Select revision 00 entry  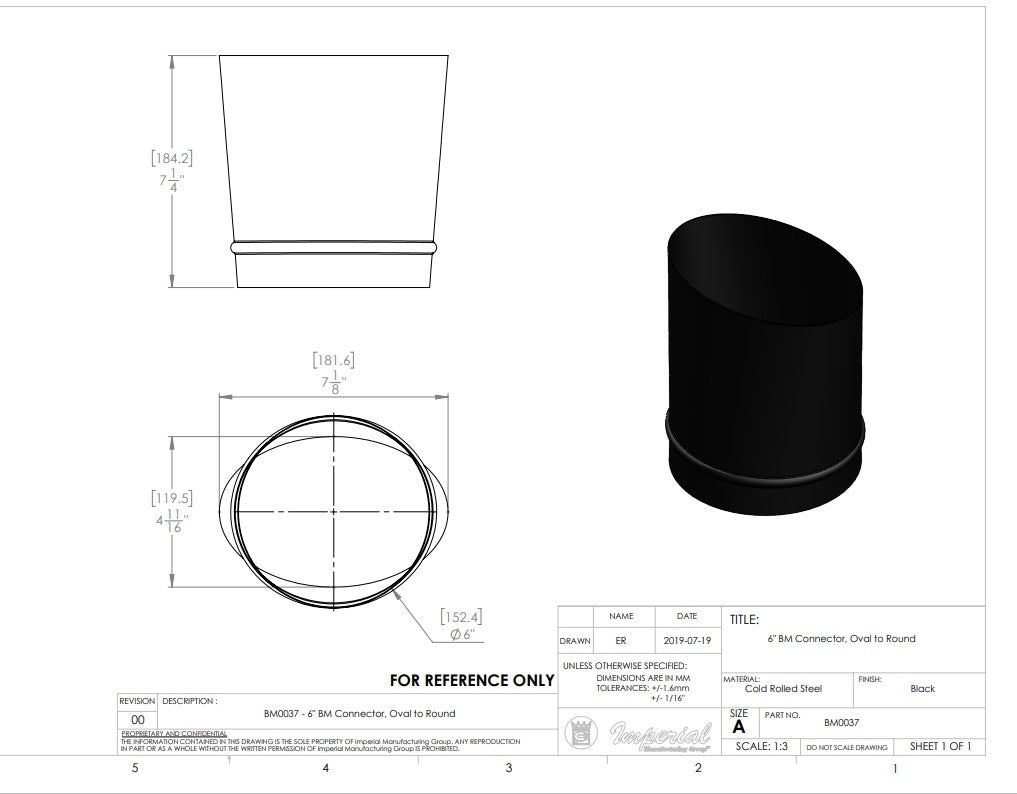(138, 717)
